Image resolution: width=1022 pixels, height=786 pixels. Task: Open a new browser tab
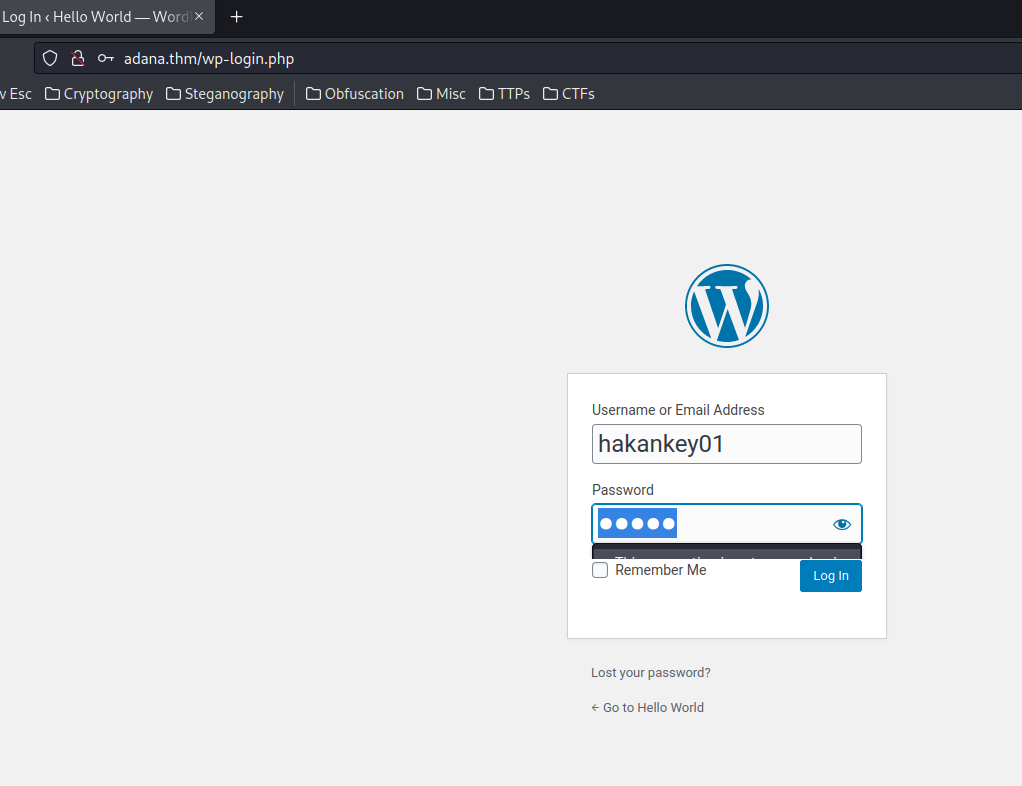[x=237, y=17]
